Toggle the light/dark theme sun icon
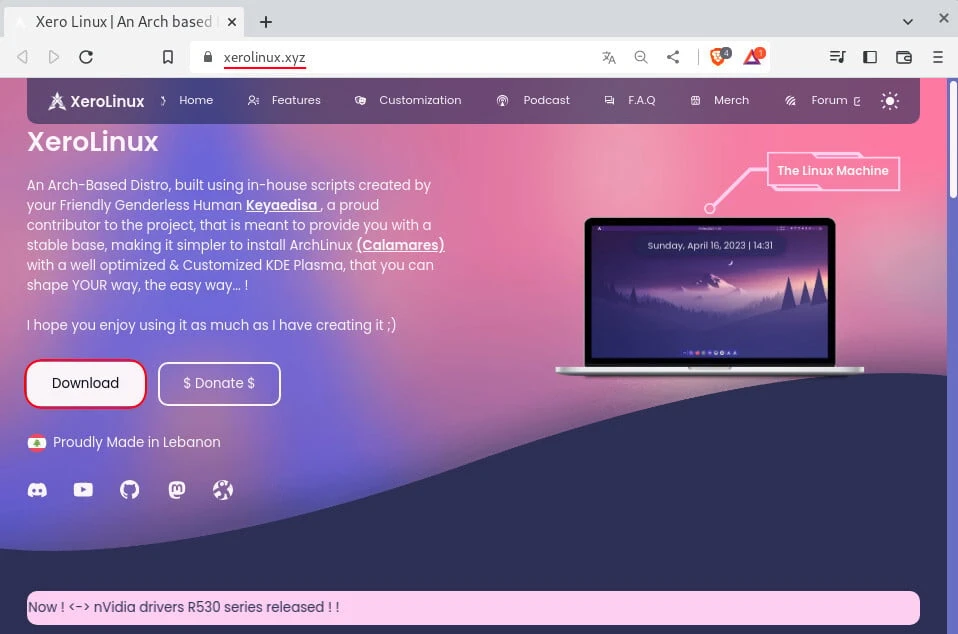Image resolution: width=958 pixels, height=634 pixels. (889, 101)
